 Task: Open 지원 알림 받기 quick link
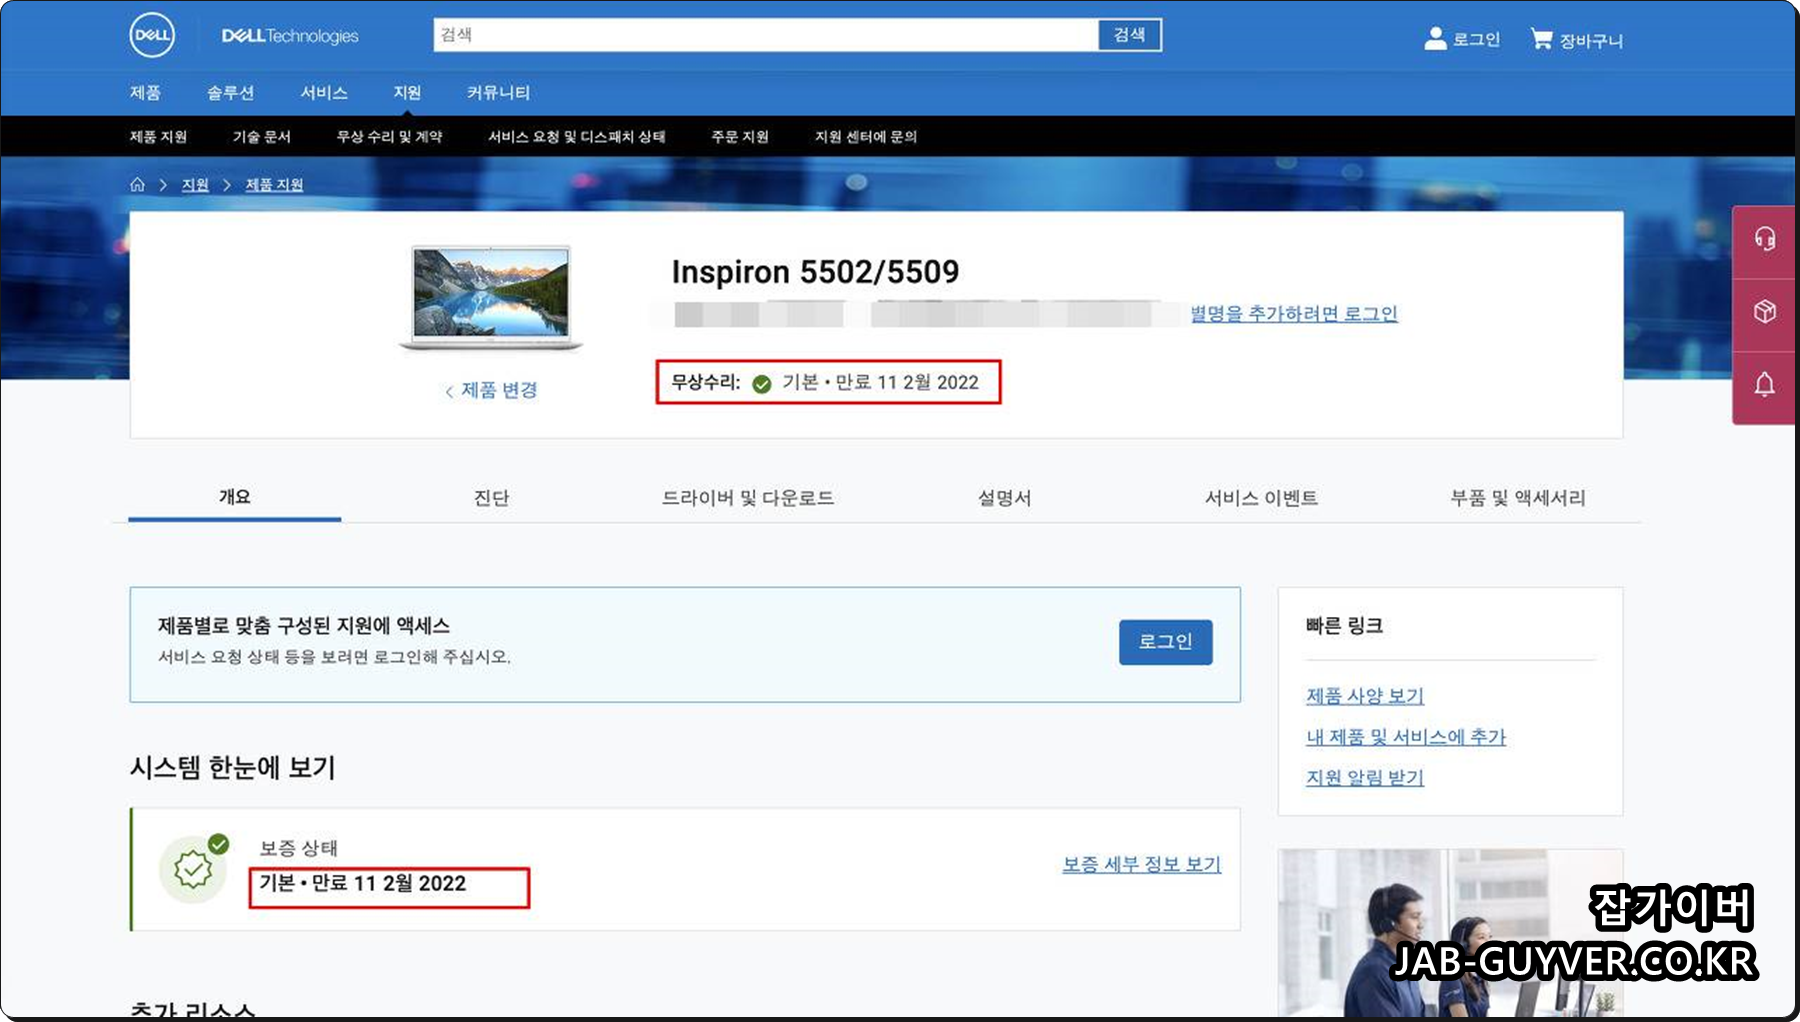coord(1365,777)
